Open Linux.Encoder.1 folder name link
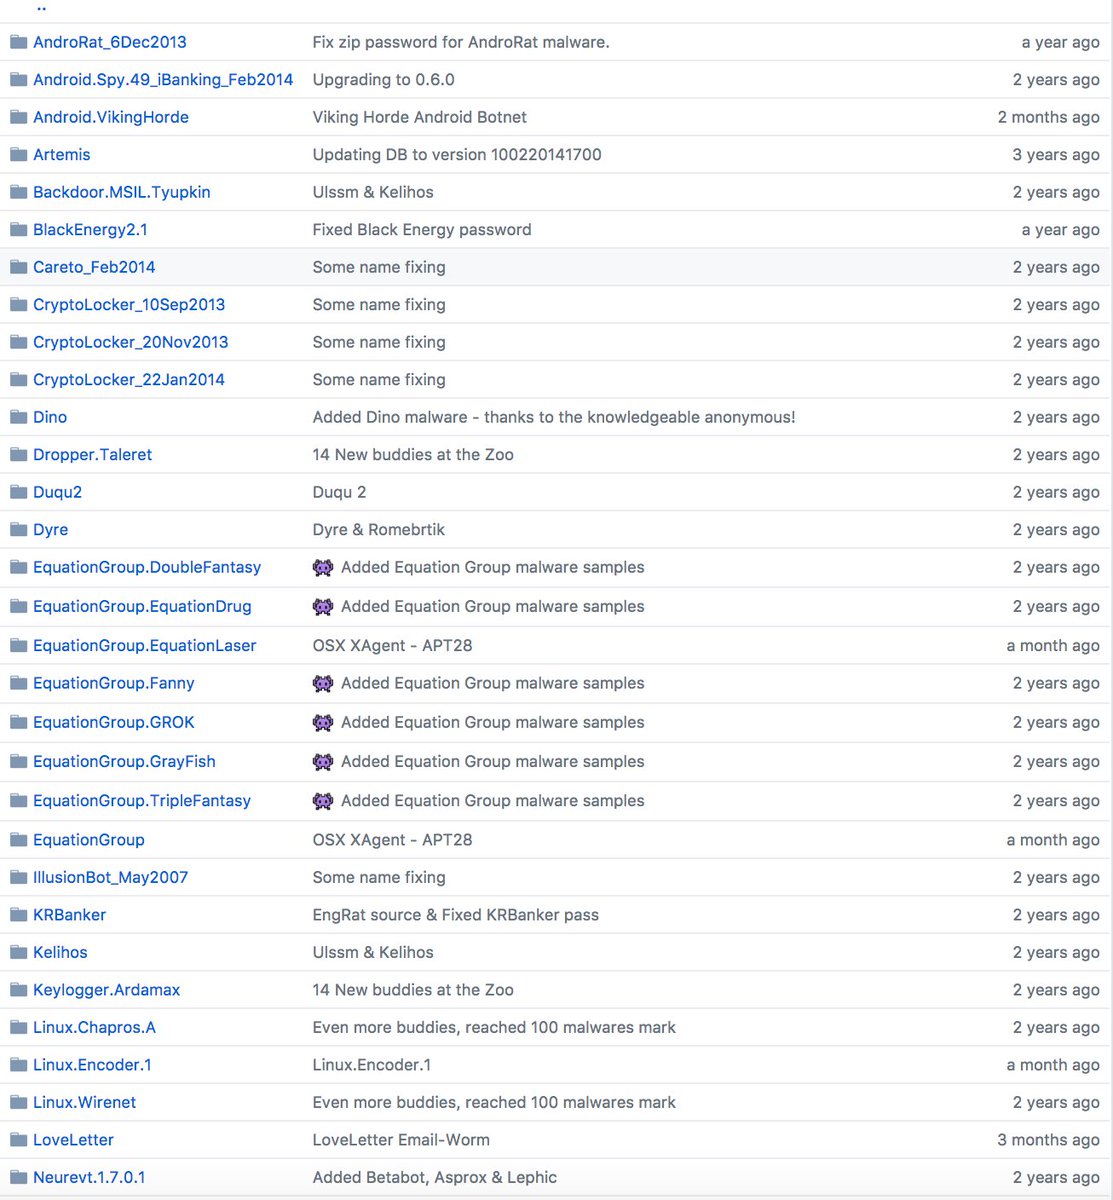Screen dimensions: 1113x1200 [92, 1064]
